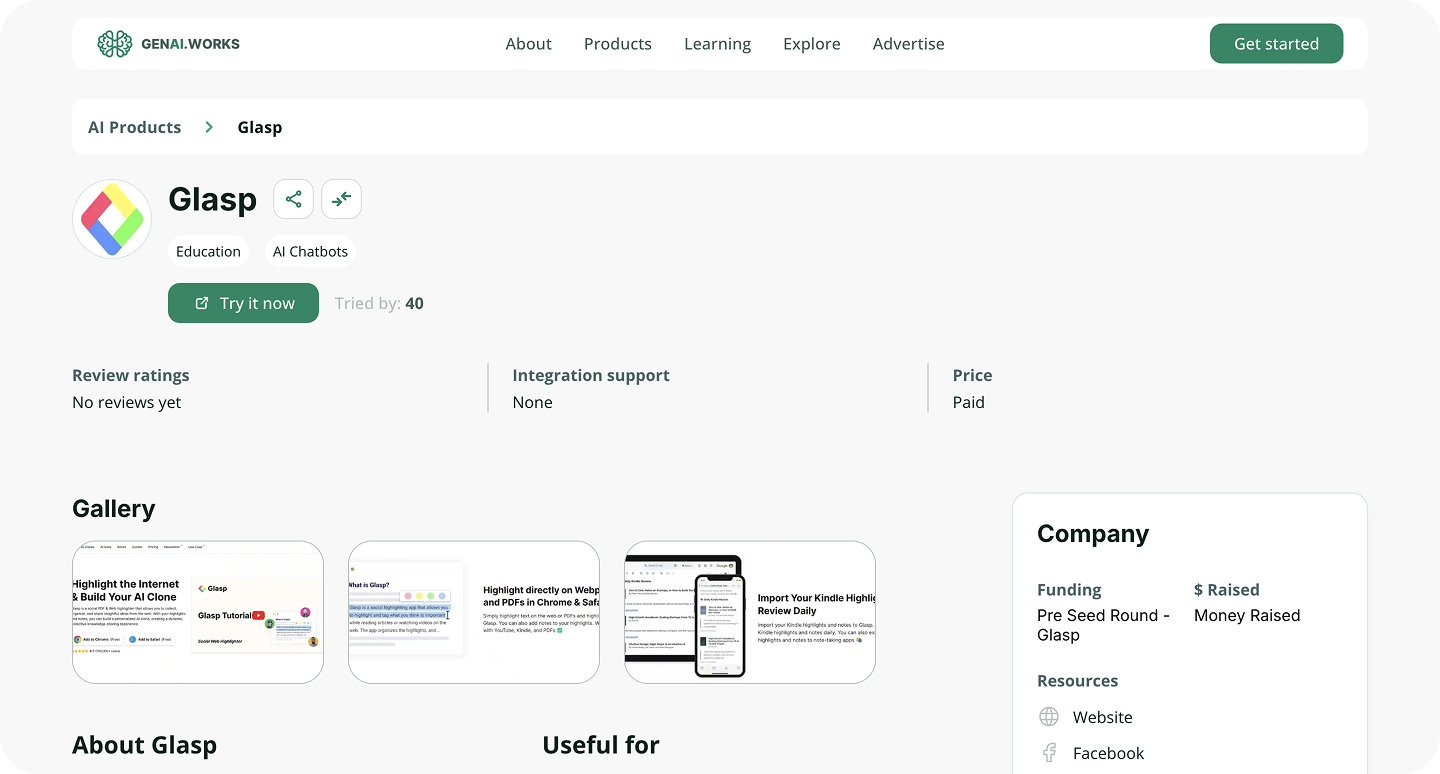Open the Facebook resource link
The image size is (1440, 774).
click(x=1108, y=753)
